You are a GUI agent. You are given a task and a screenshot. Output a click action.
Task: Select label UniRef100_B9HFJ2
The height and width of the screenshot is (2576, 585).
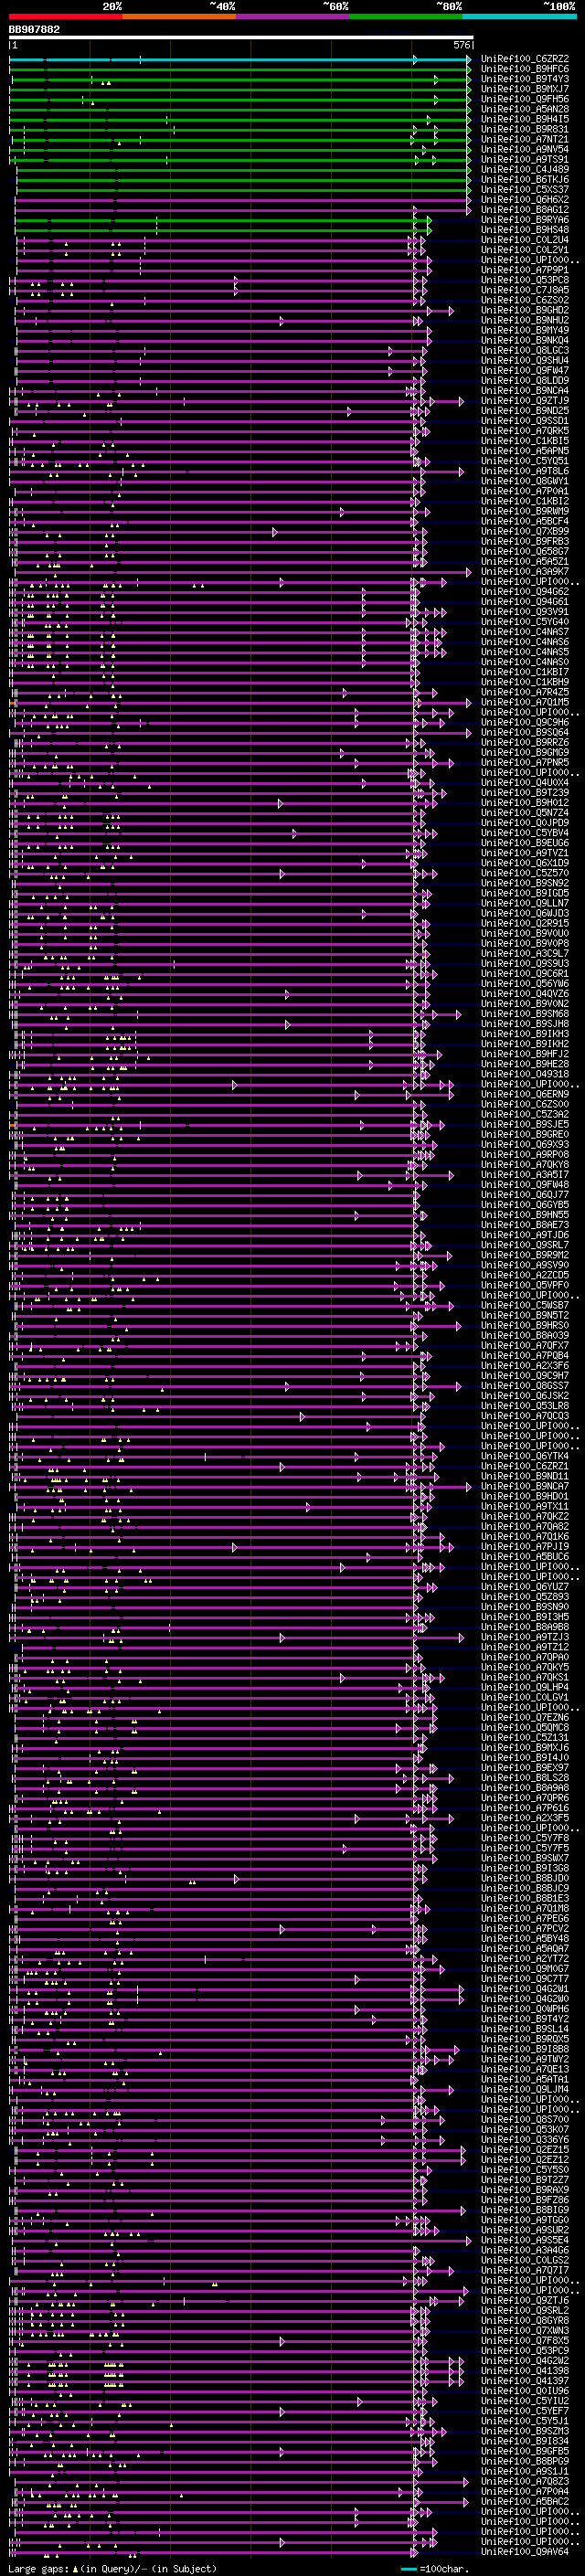pos(525,1054)
